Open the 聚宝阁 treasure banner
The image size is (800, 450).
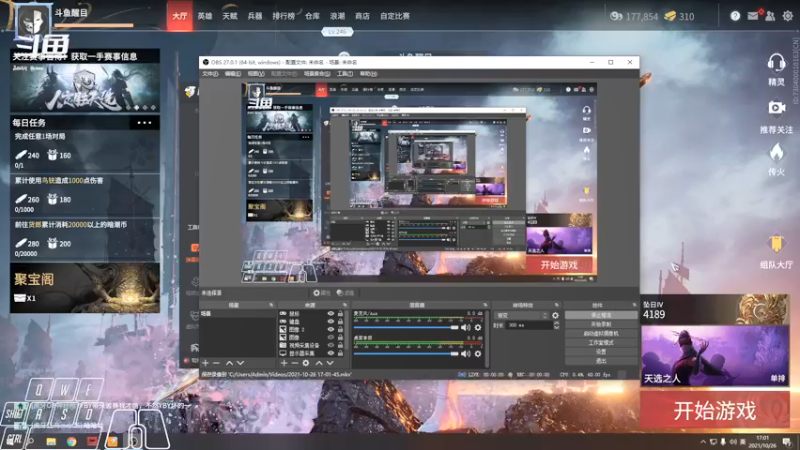click(x=85, y=288)
